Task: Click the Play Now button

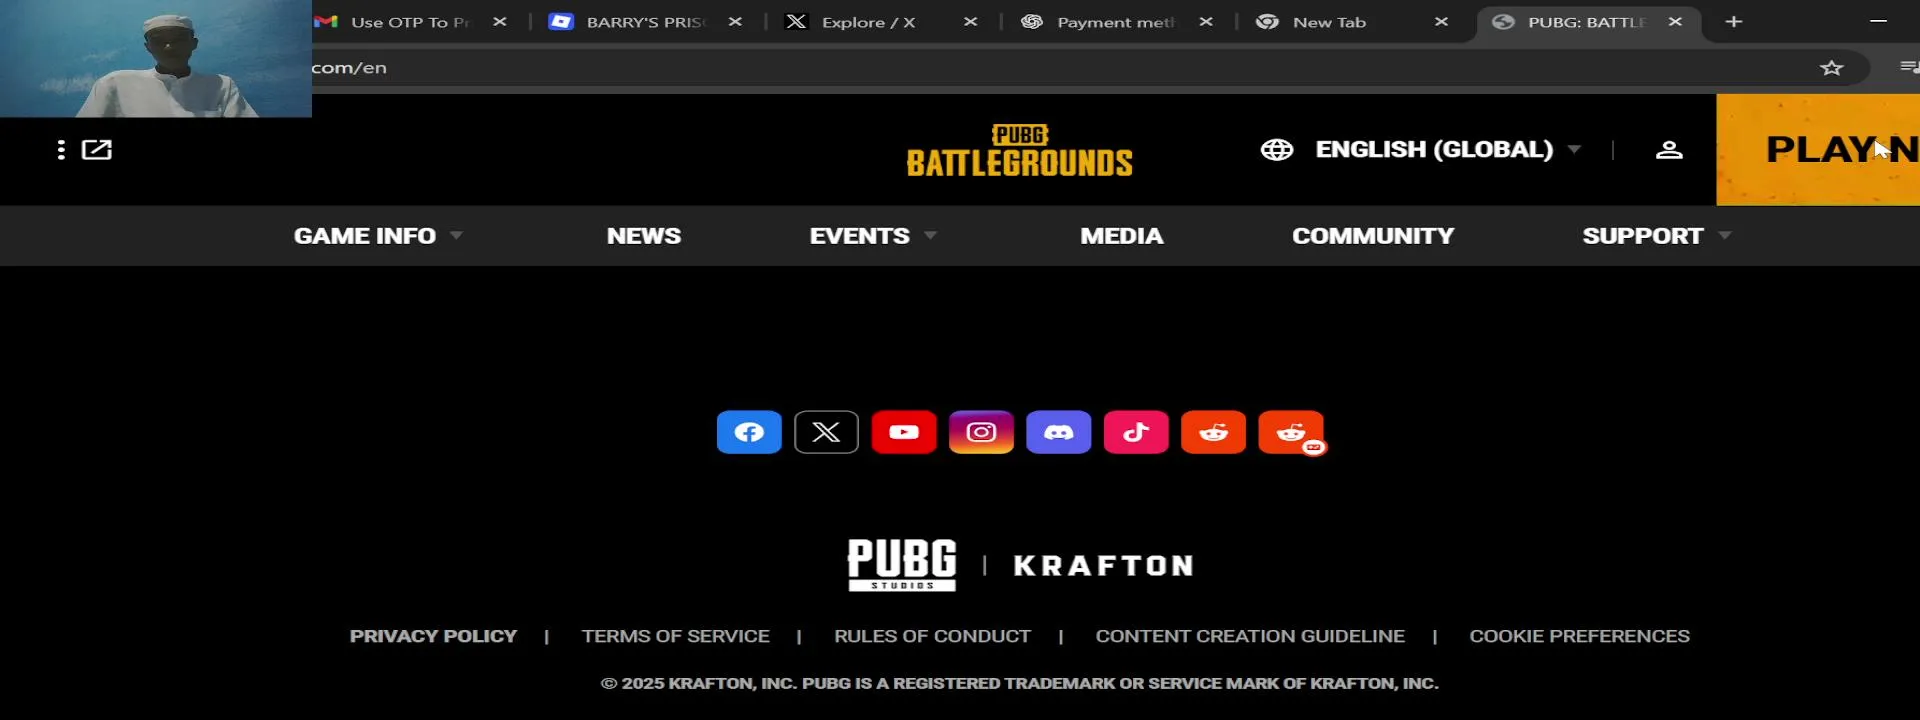Action: click(x=1818, y=150)
